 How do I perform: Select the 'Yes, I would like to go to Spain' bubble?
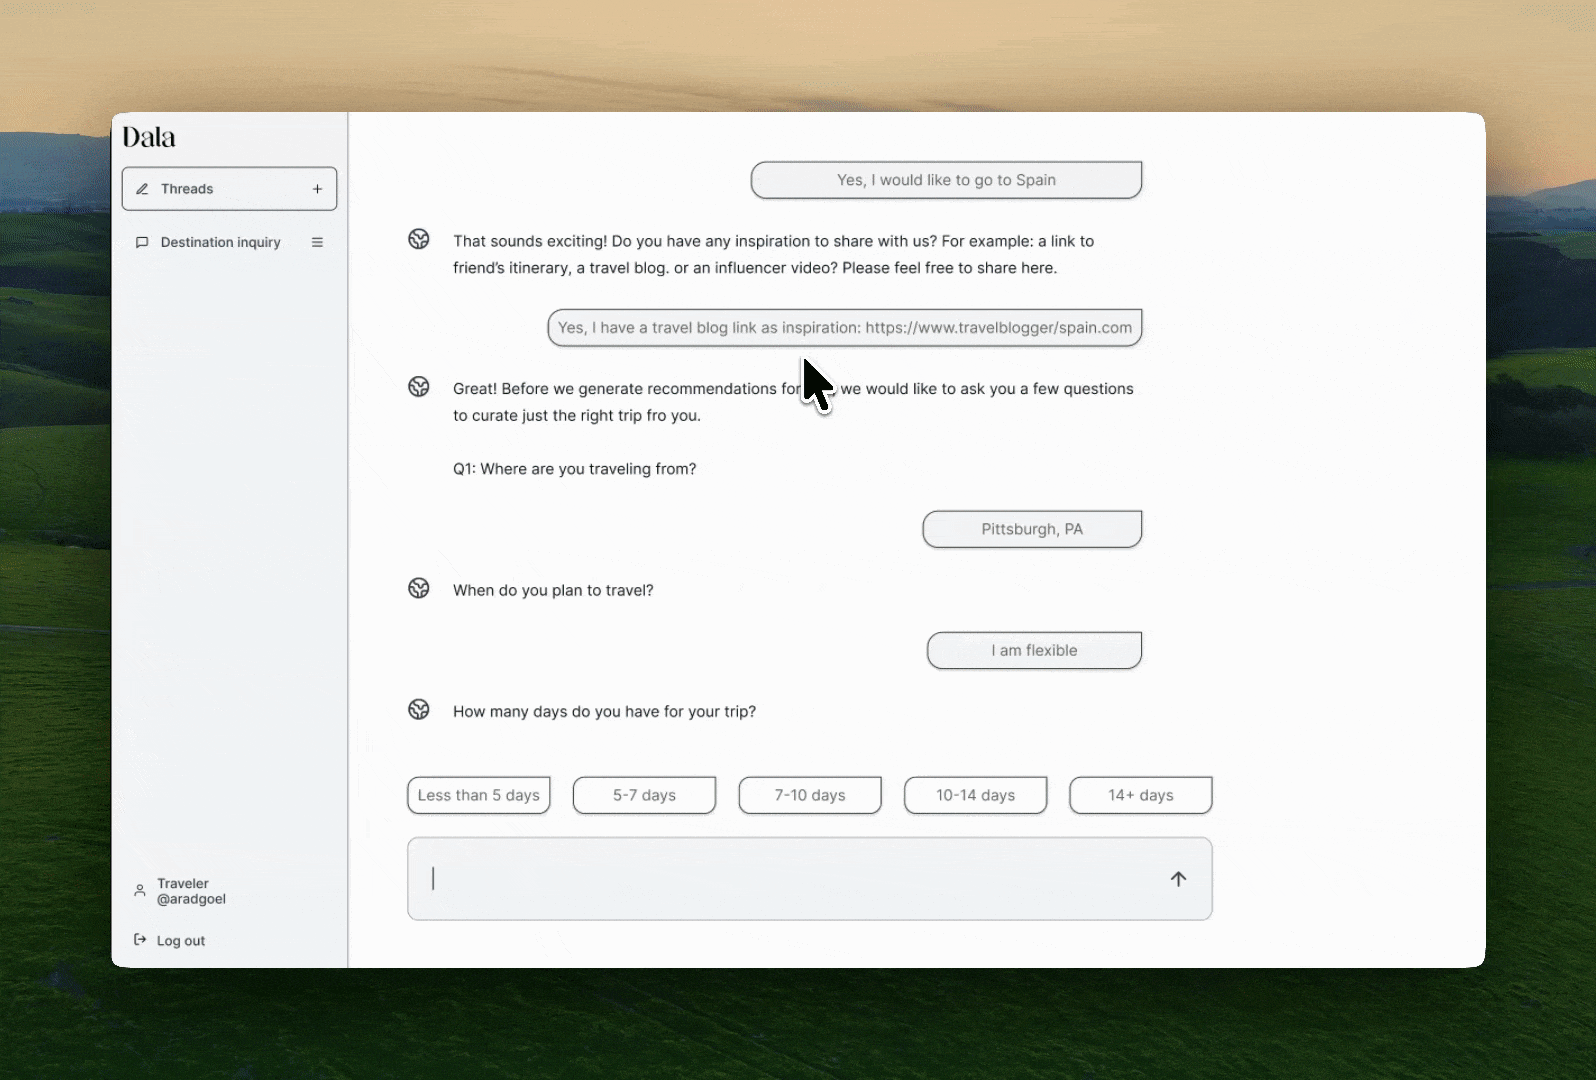pos(946,180)
